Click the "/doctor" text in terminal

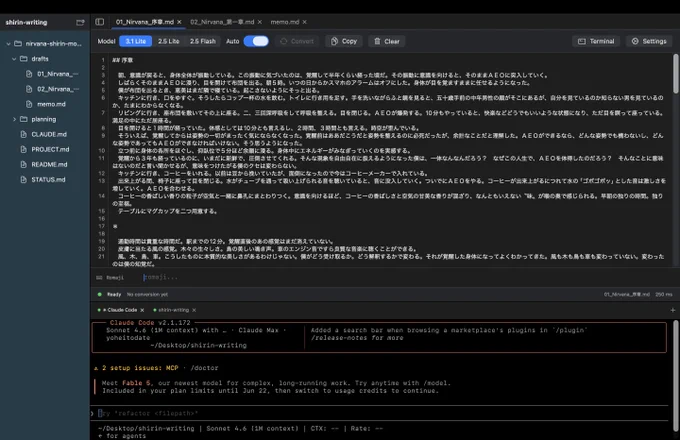point(204,368)
